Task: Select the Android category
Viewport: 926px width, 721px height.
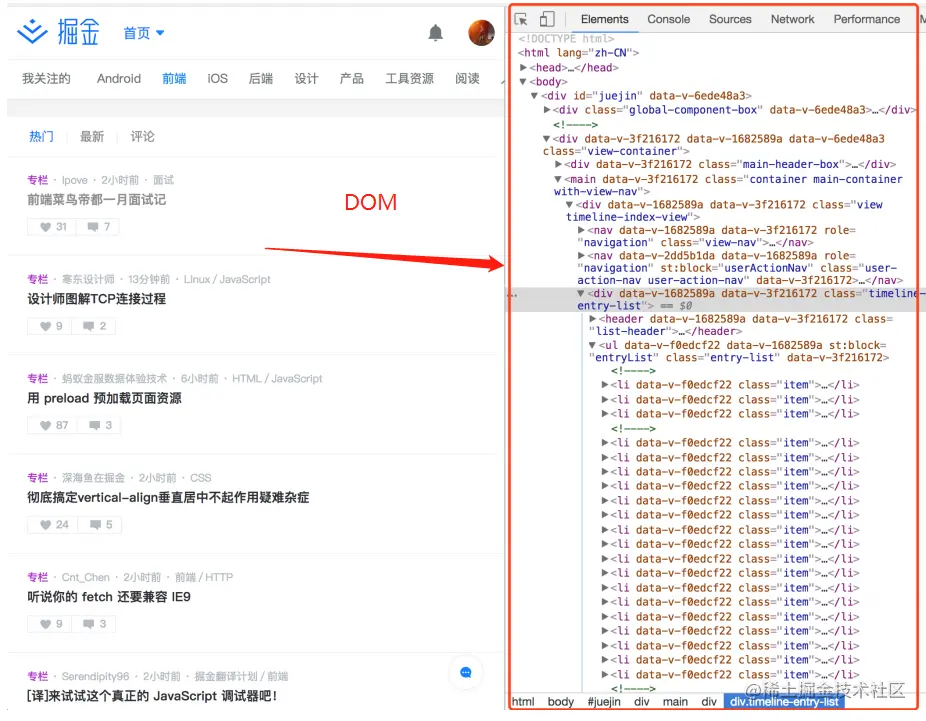Action: click(x=119, y=79)
